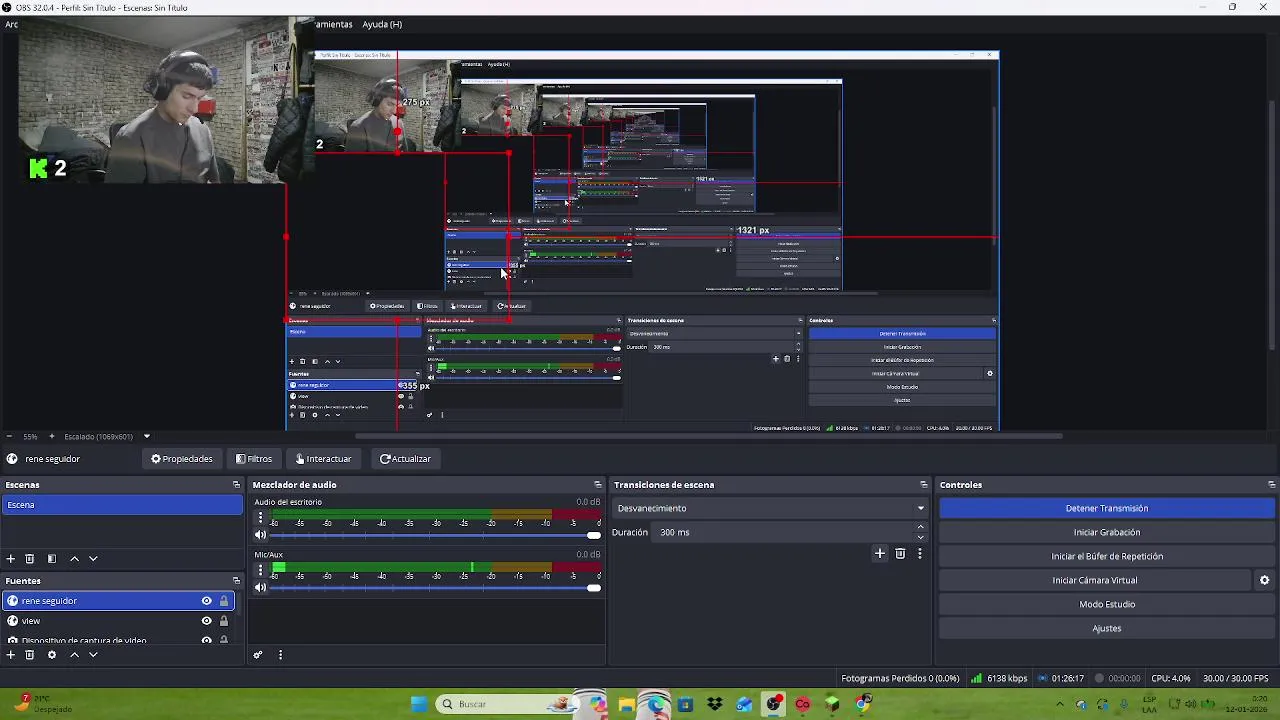The image size is (1280, 720).
Task: Remove scene transition with trash icon
Action: (x=900, y=553)
